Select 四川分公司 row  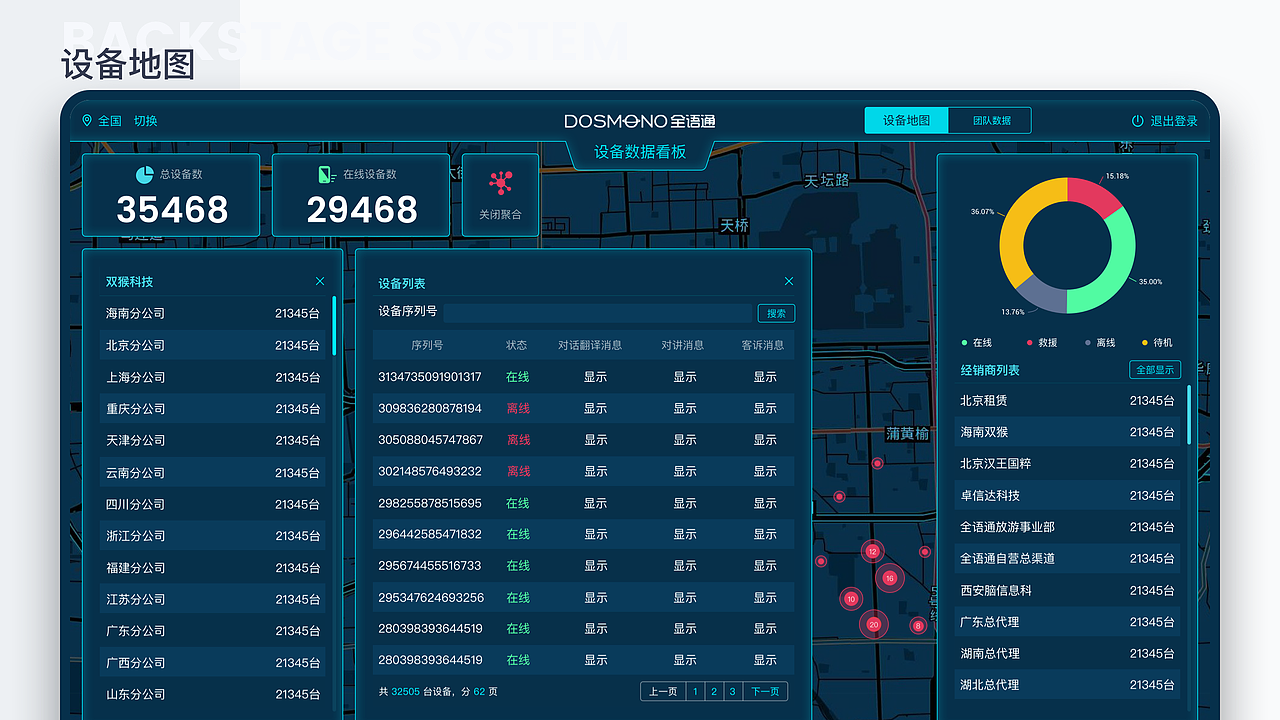[213, 504]
